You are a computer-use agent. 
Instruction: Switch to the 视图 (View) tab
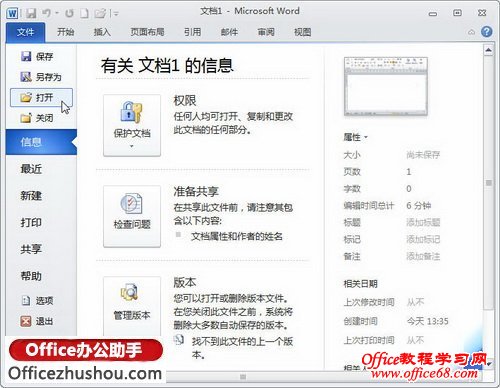click(302, 32)
